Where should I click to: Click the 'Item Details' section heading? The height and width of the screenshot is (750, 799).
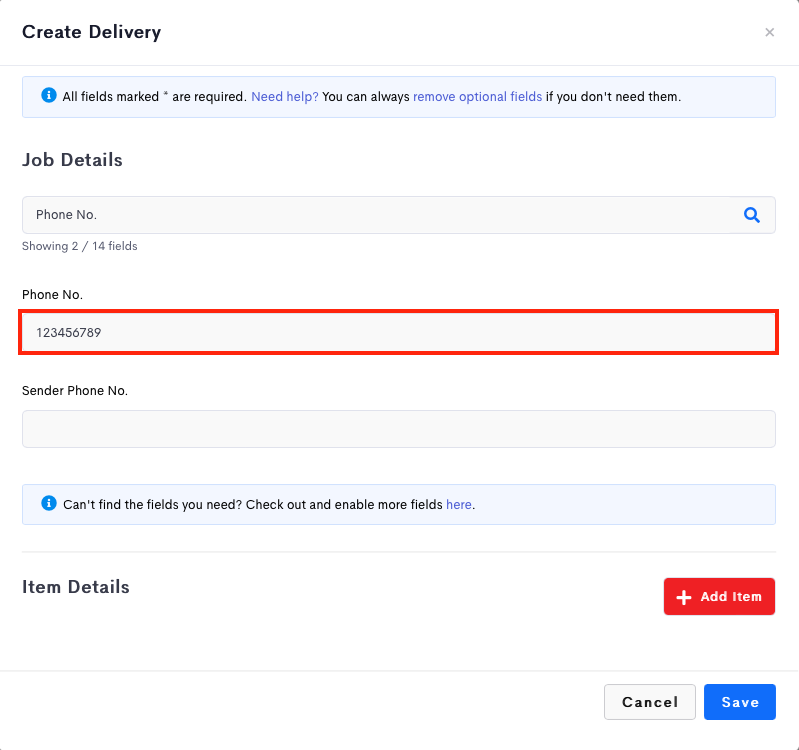(75, 587)
